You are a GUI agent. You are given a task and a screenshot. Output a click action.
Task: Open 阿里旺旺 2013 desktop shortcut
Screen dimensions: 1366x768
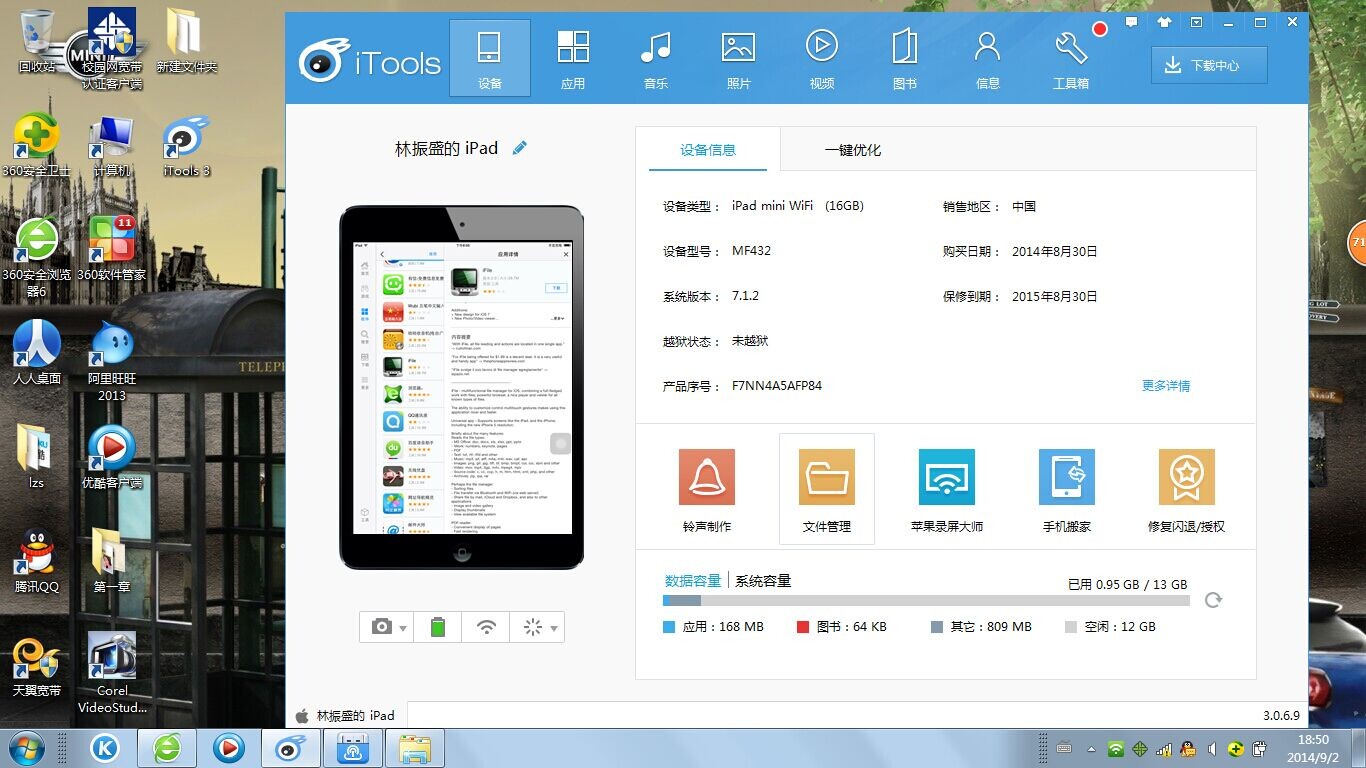(112, 361)
